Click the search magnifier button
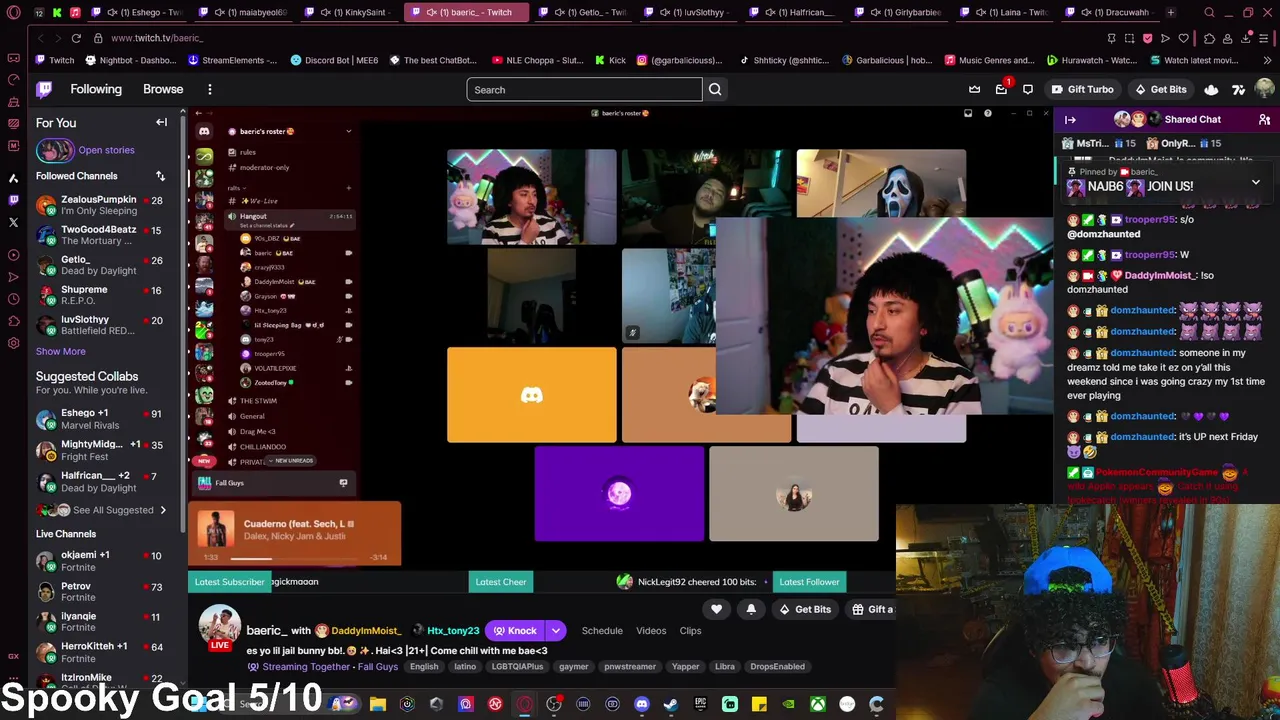The height and width of the screenshot is (720, 1280). click(x=715, y=89)
